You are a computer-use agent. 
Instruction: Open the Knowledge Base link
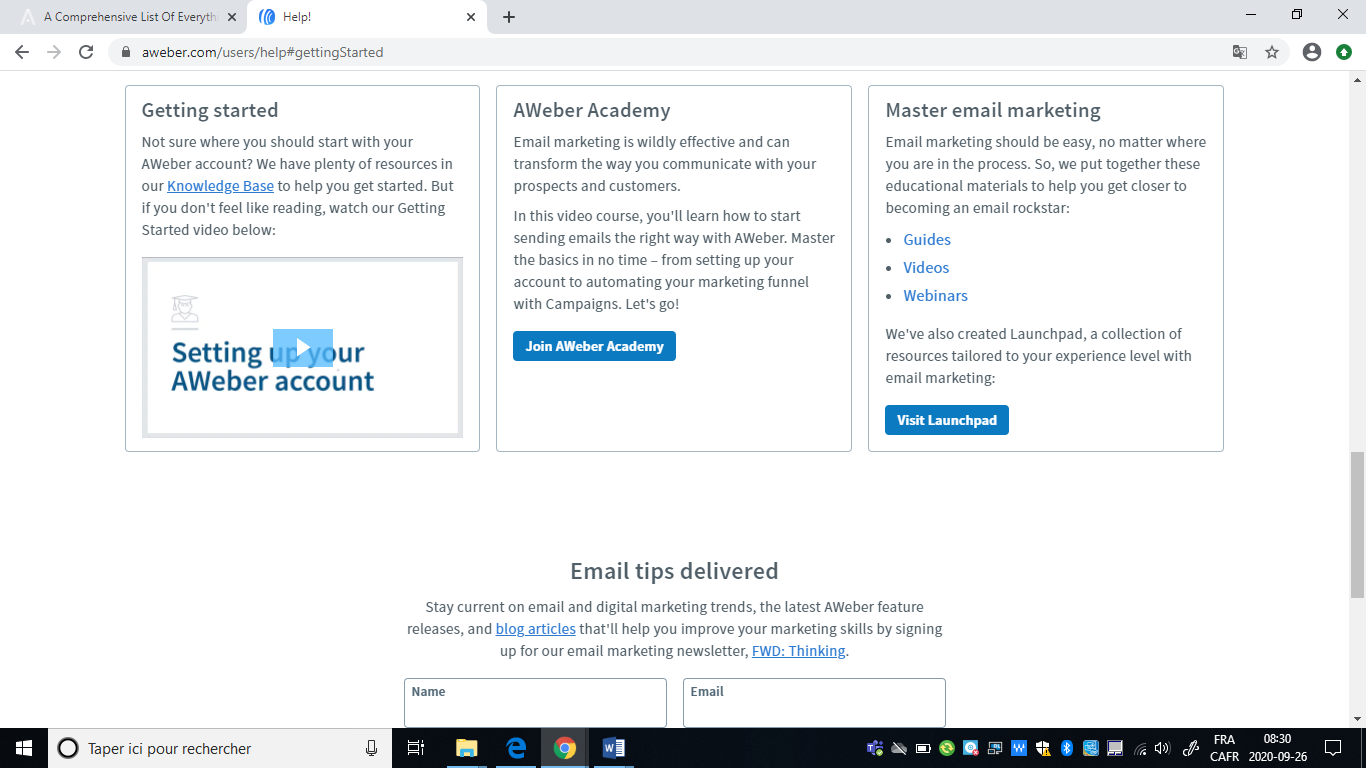tap(220, 186)
